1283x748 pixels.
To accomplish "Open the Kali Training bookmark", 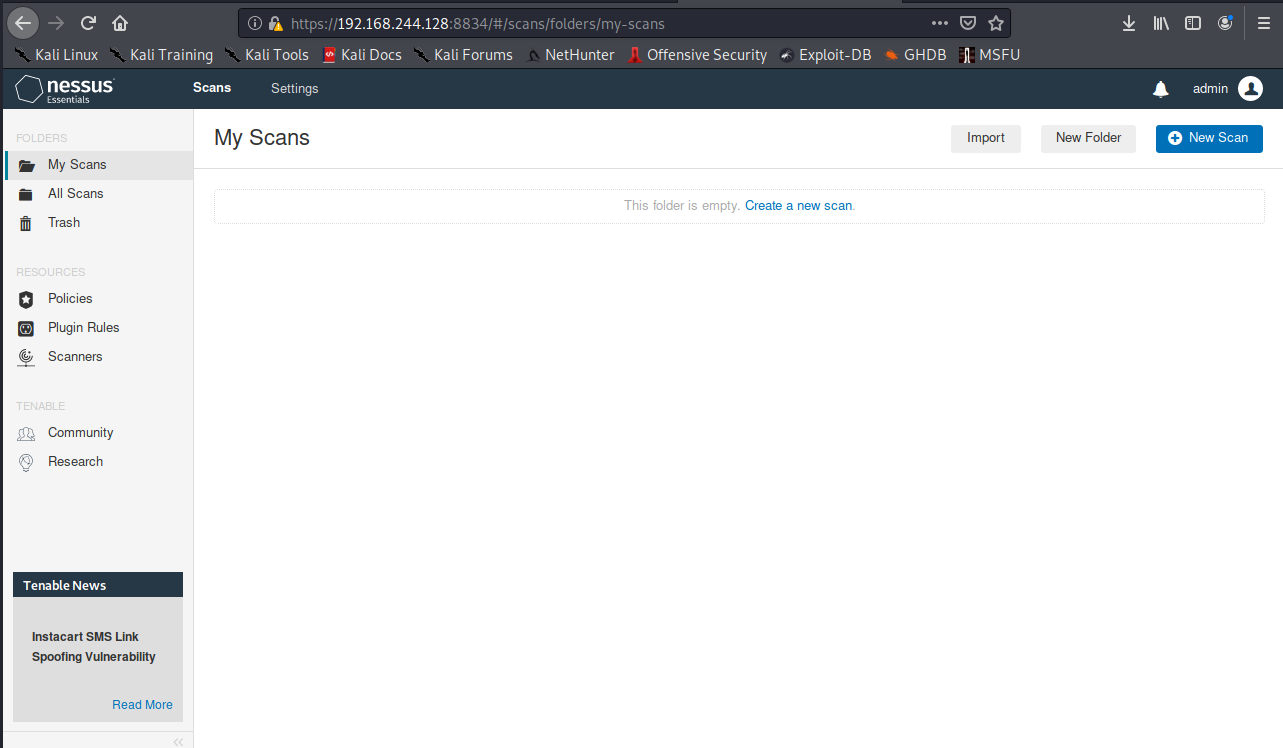I will pyautogui.click(x=161, y=55).
